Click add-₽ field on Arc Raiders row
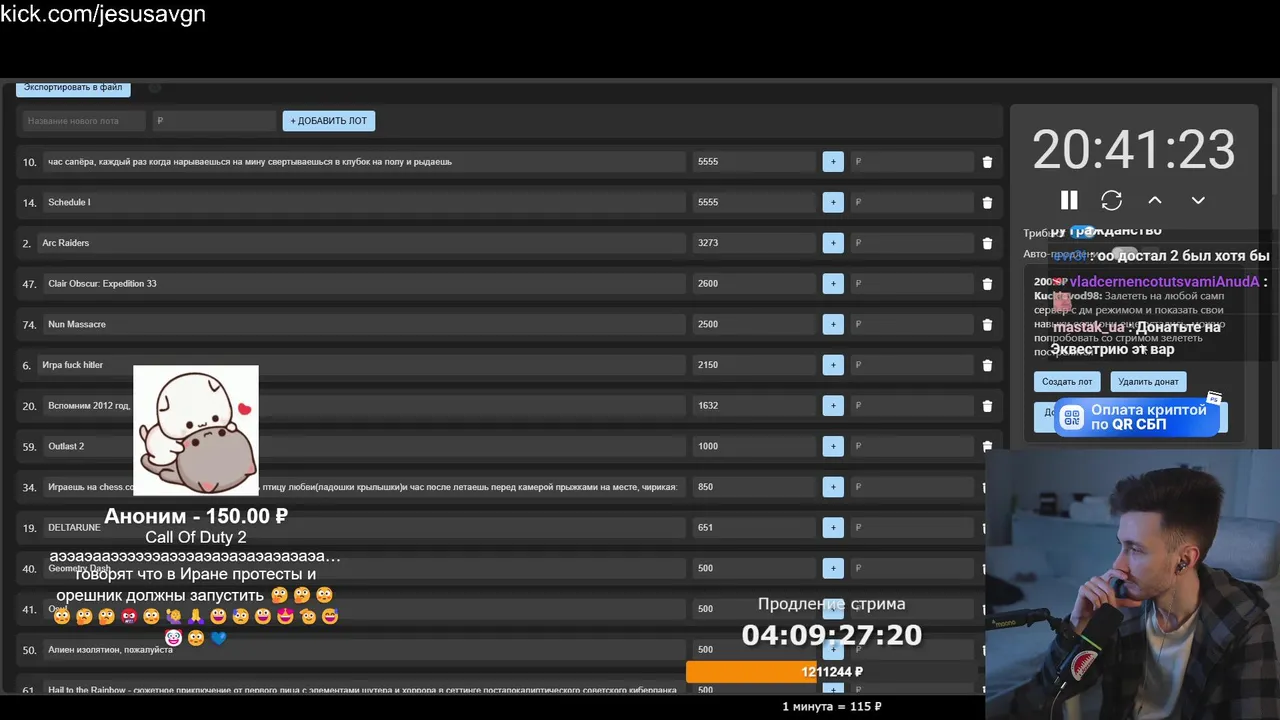Viewport: 1280px width, 720px height. (912, 243)
